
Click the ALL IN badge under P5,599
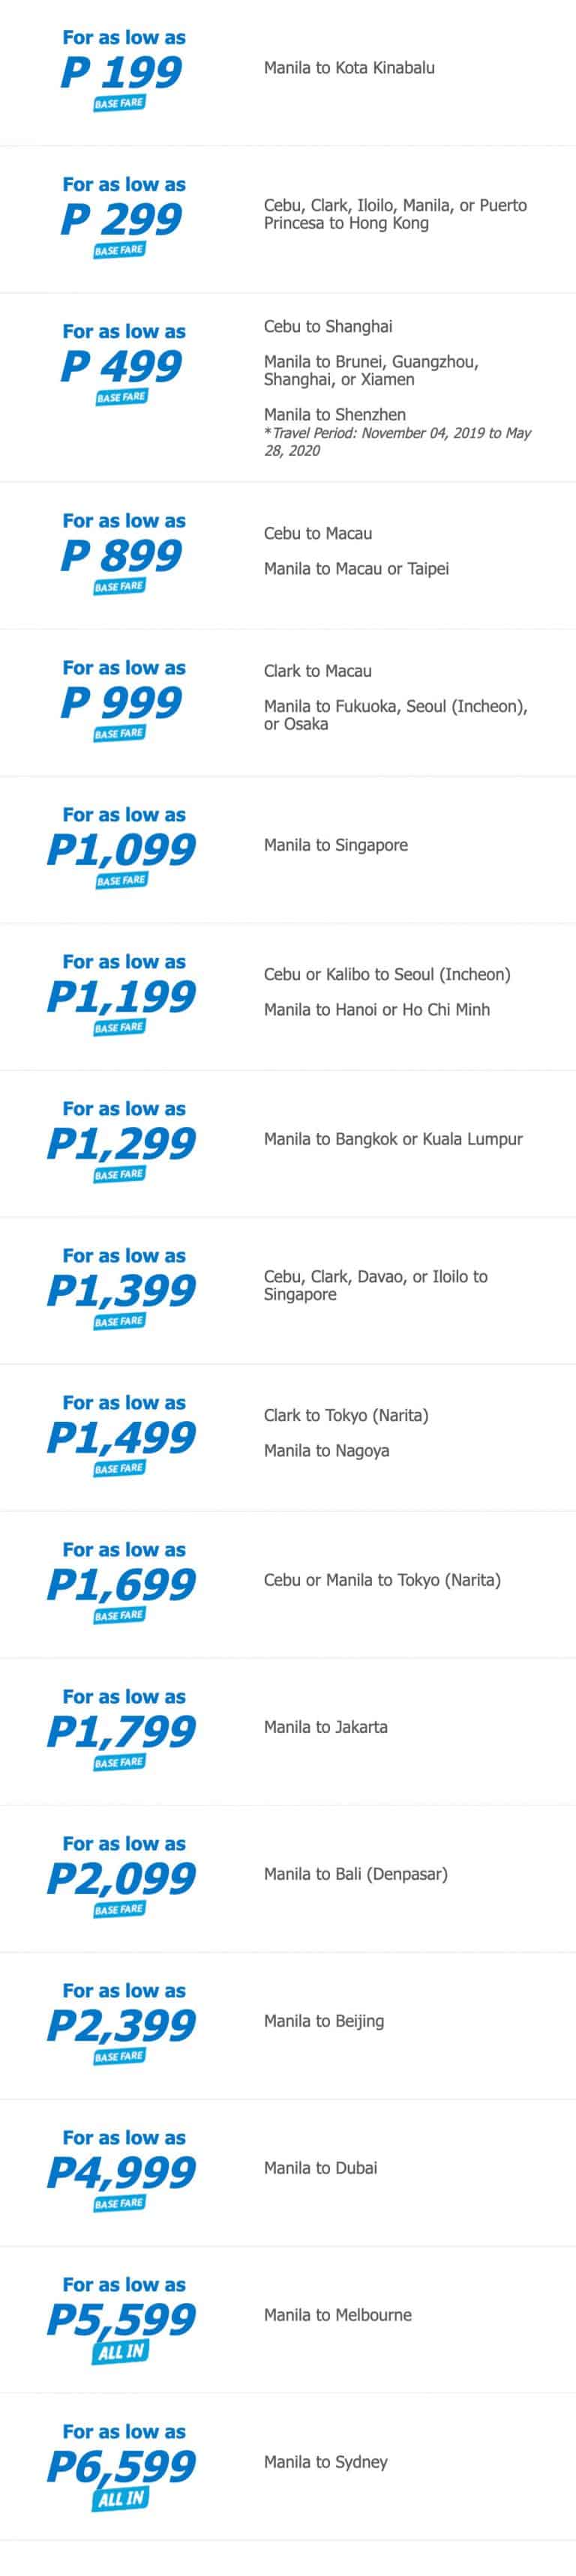[x=121, y=2352]
